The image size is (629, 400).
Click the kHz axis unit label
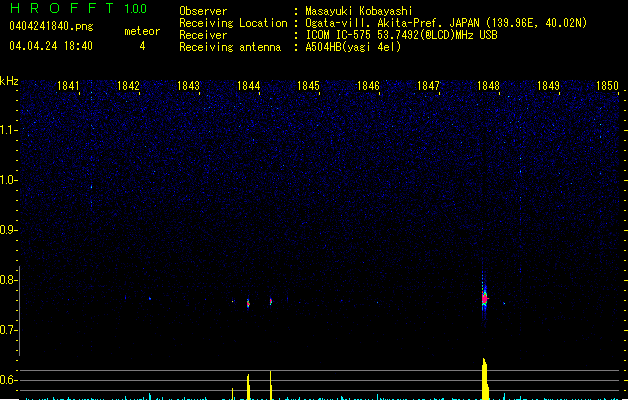pos(9,81)
